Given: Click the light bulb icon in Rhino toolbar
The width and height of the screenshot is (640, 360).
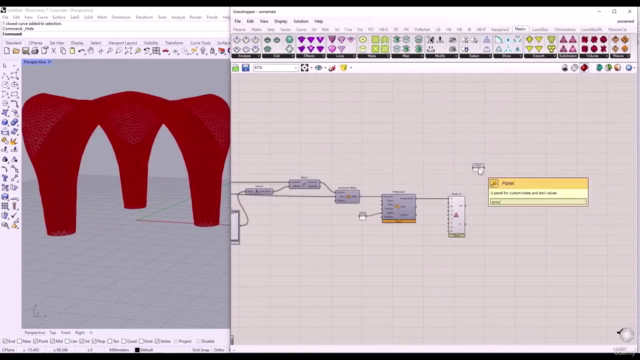Looking at the screenshot, I should pyautogui.click(x=203, y=51).
